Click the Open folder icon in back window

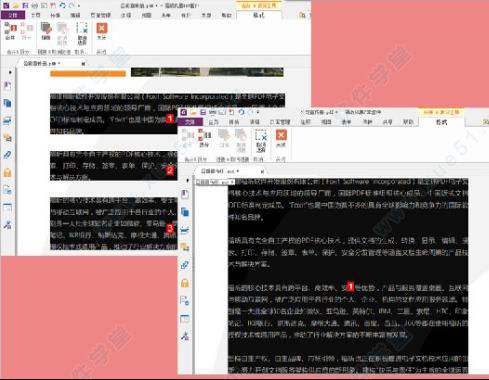(x=16, y=6)
